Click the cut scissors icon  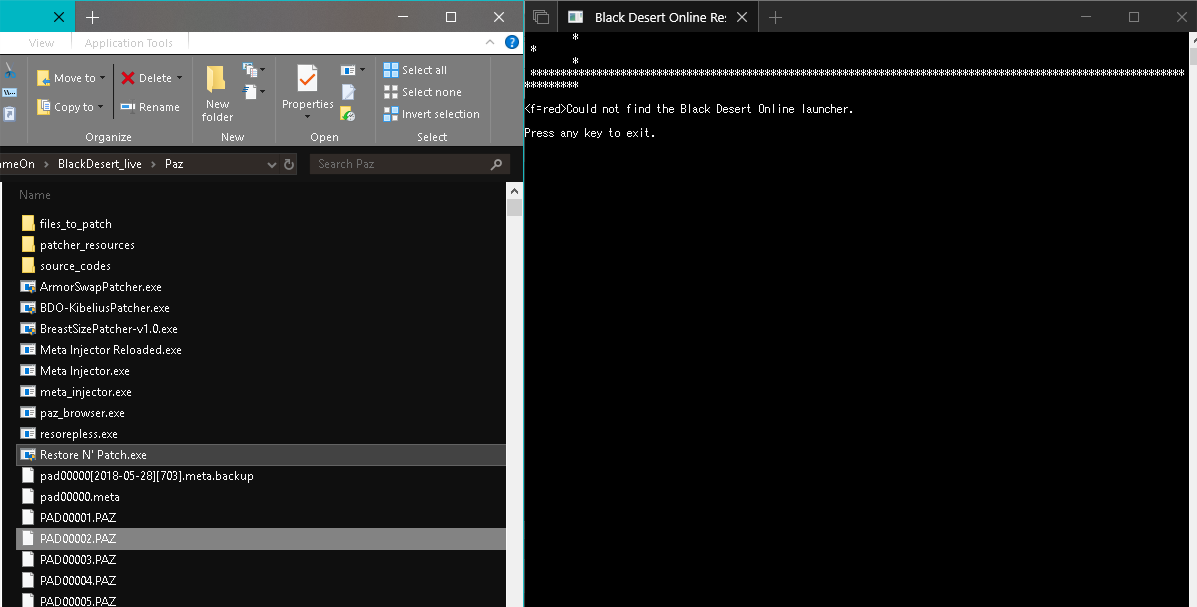(x=9, y=71)
